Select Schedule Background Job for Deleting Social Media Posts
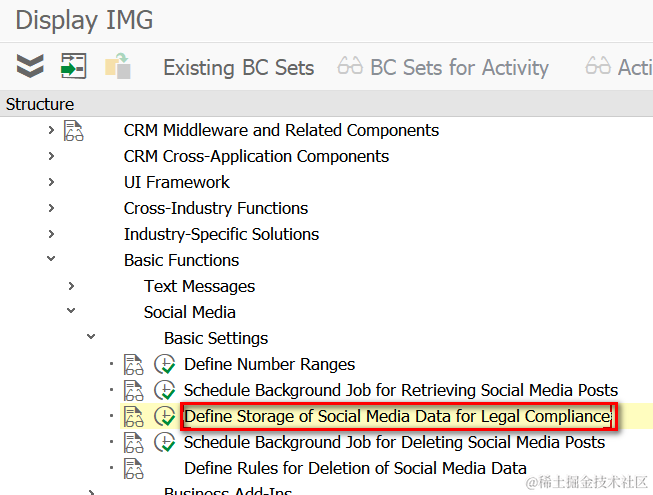Screen dimensions: 653x495 (x=394, y=443)
